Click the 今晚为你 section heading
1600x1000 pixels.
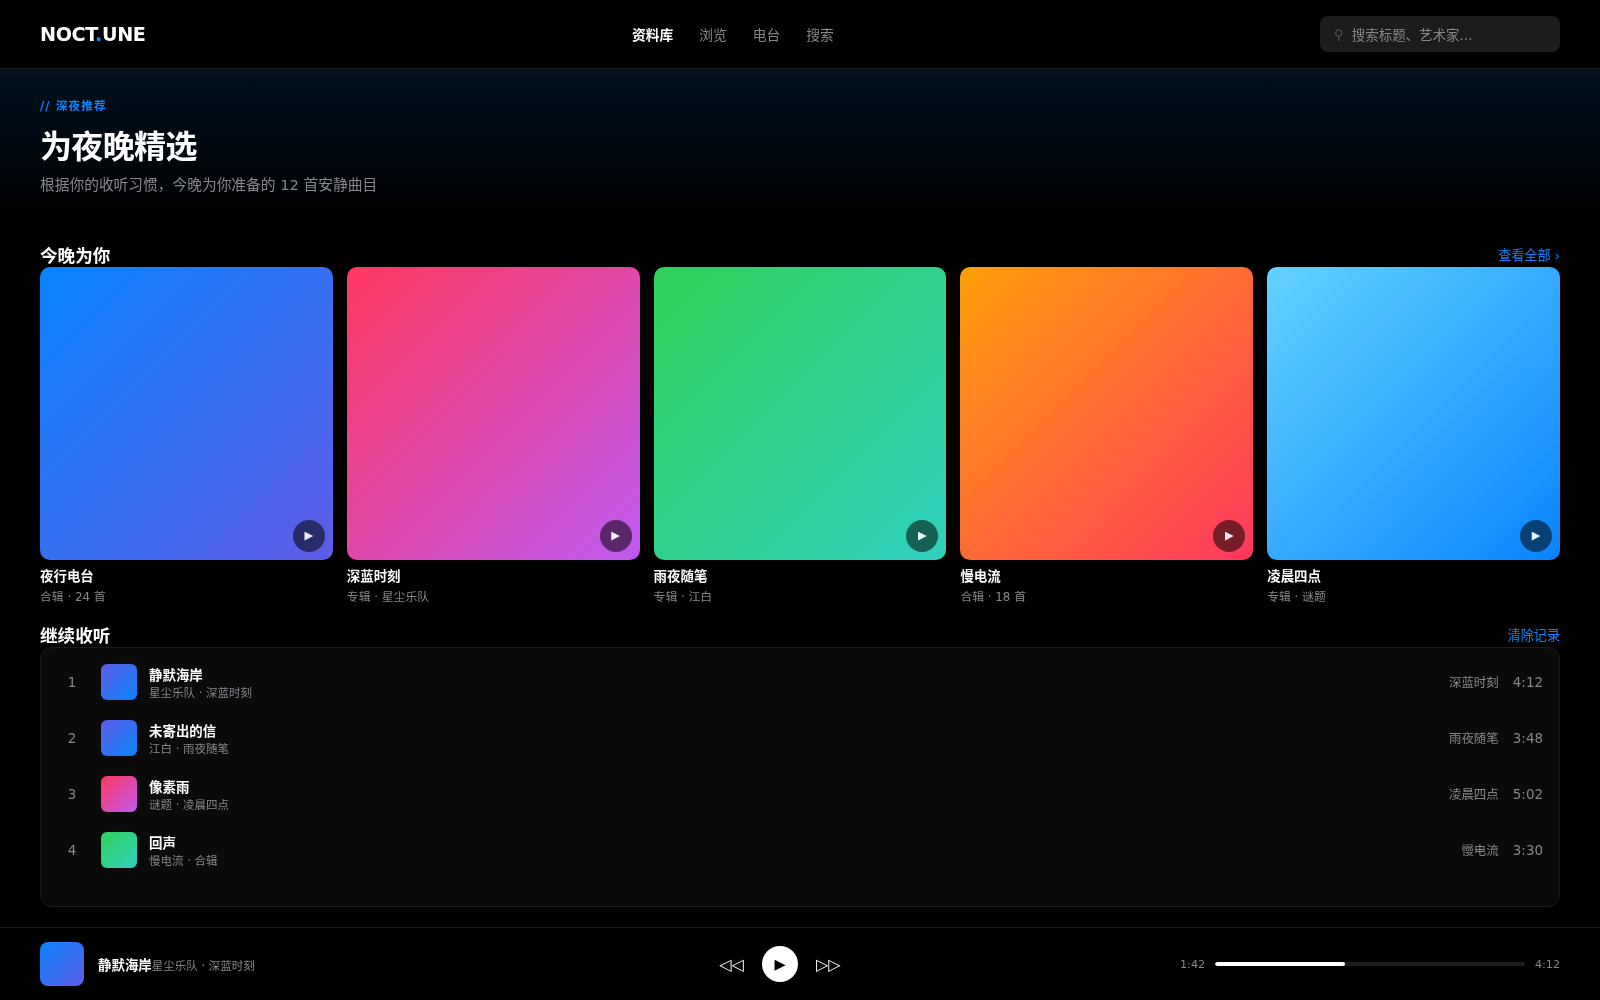(x=75, y=255)
